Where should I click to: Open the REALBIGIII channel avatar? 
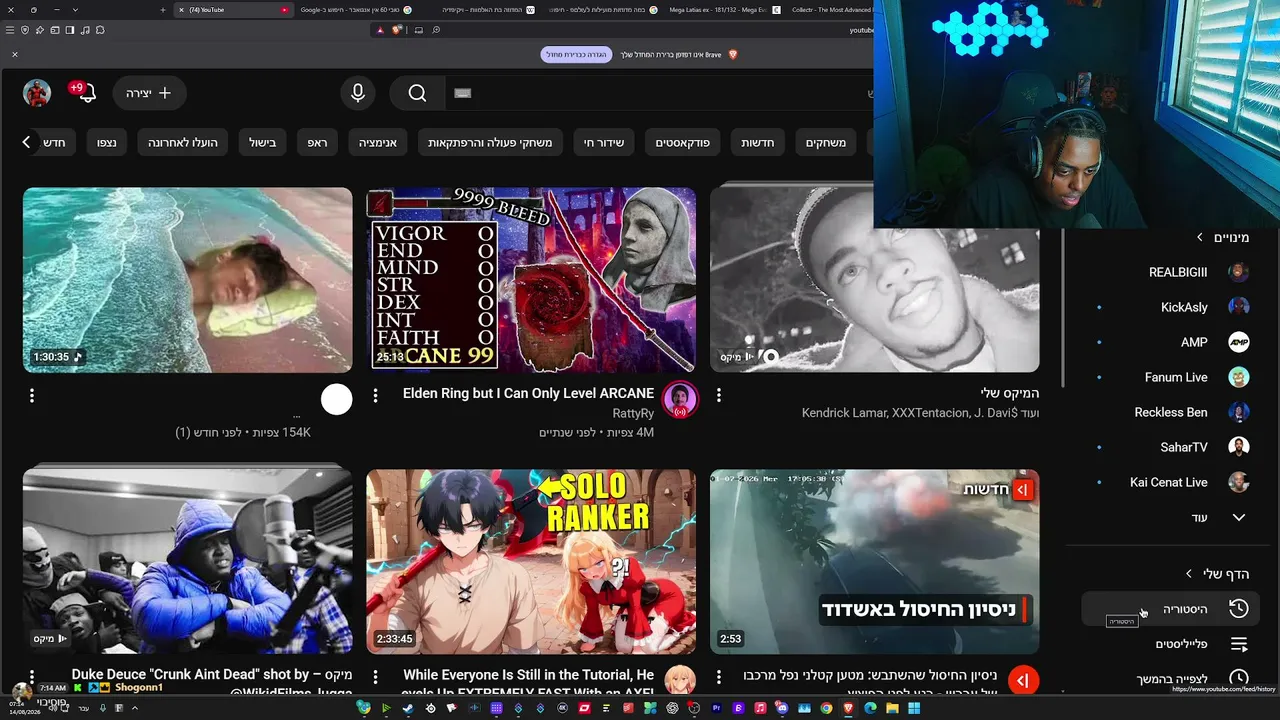[1238, 272]
